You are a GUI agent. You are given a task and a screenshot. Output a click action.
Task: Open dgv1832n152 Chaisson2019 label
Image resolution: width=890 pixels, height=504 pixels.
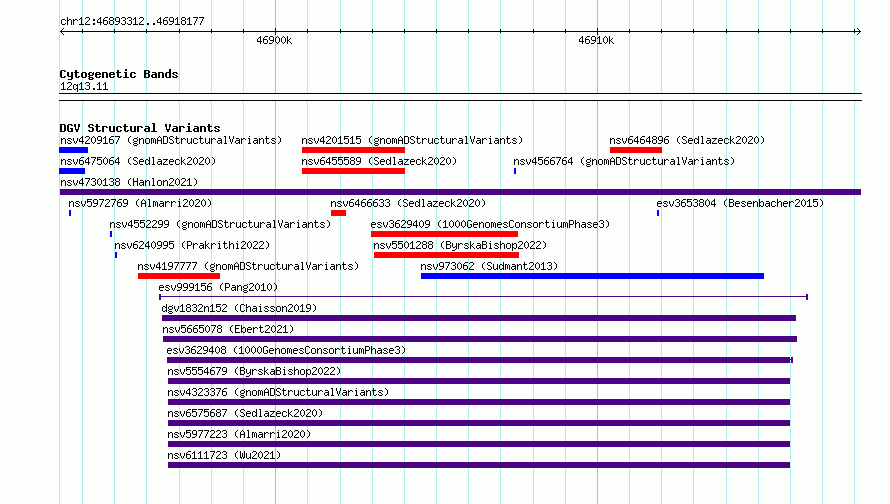tap(239, 308)
